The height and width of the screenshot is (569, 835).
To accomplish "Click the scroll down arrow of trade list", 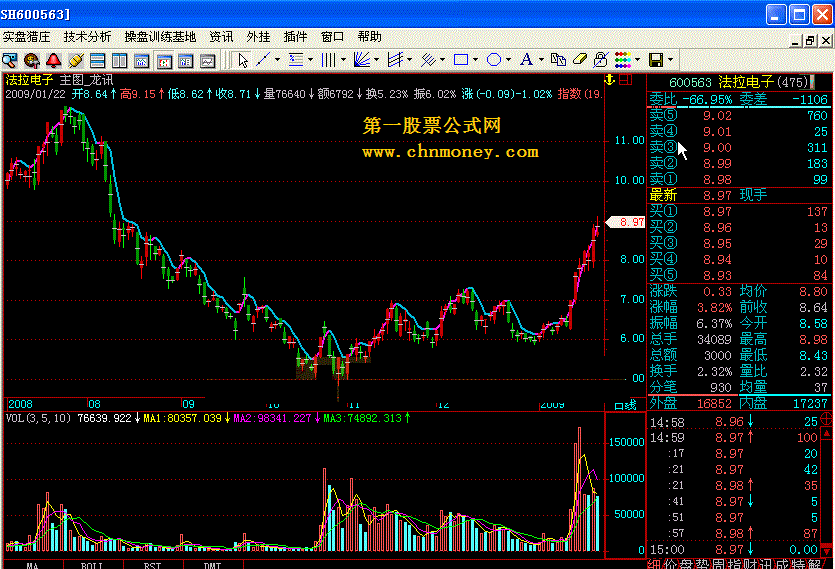I will (x=826, y=550).
